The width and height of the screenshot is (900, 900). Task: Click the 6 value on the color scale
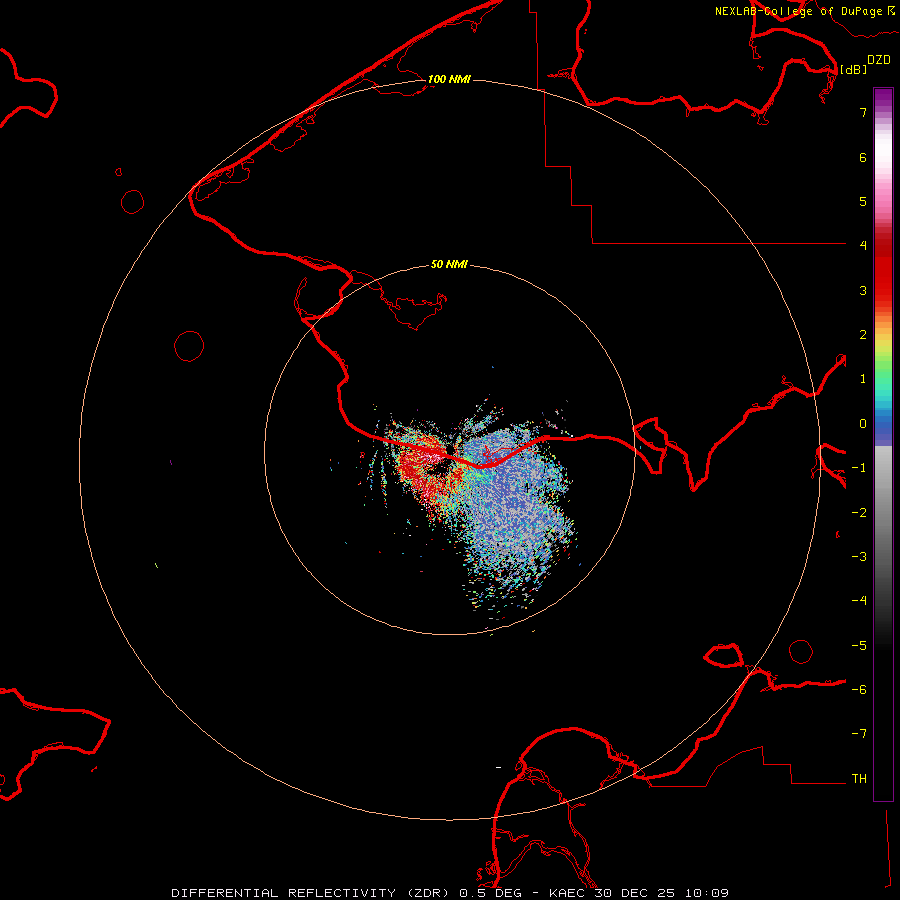tap(863, 157)
